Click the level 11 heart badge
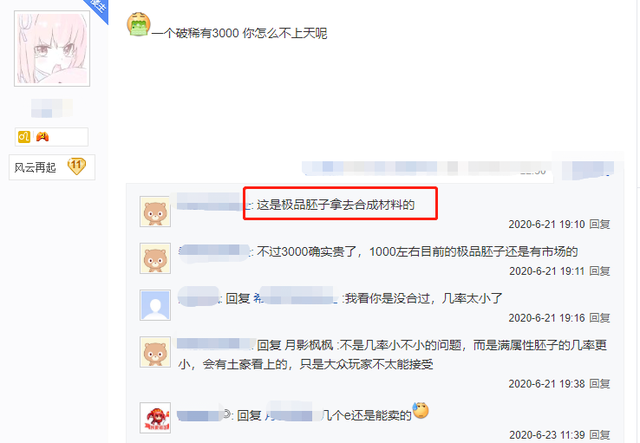Image resolution: width=640 pixels, height=443 pixels. 76,166
